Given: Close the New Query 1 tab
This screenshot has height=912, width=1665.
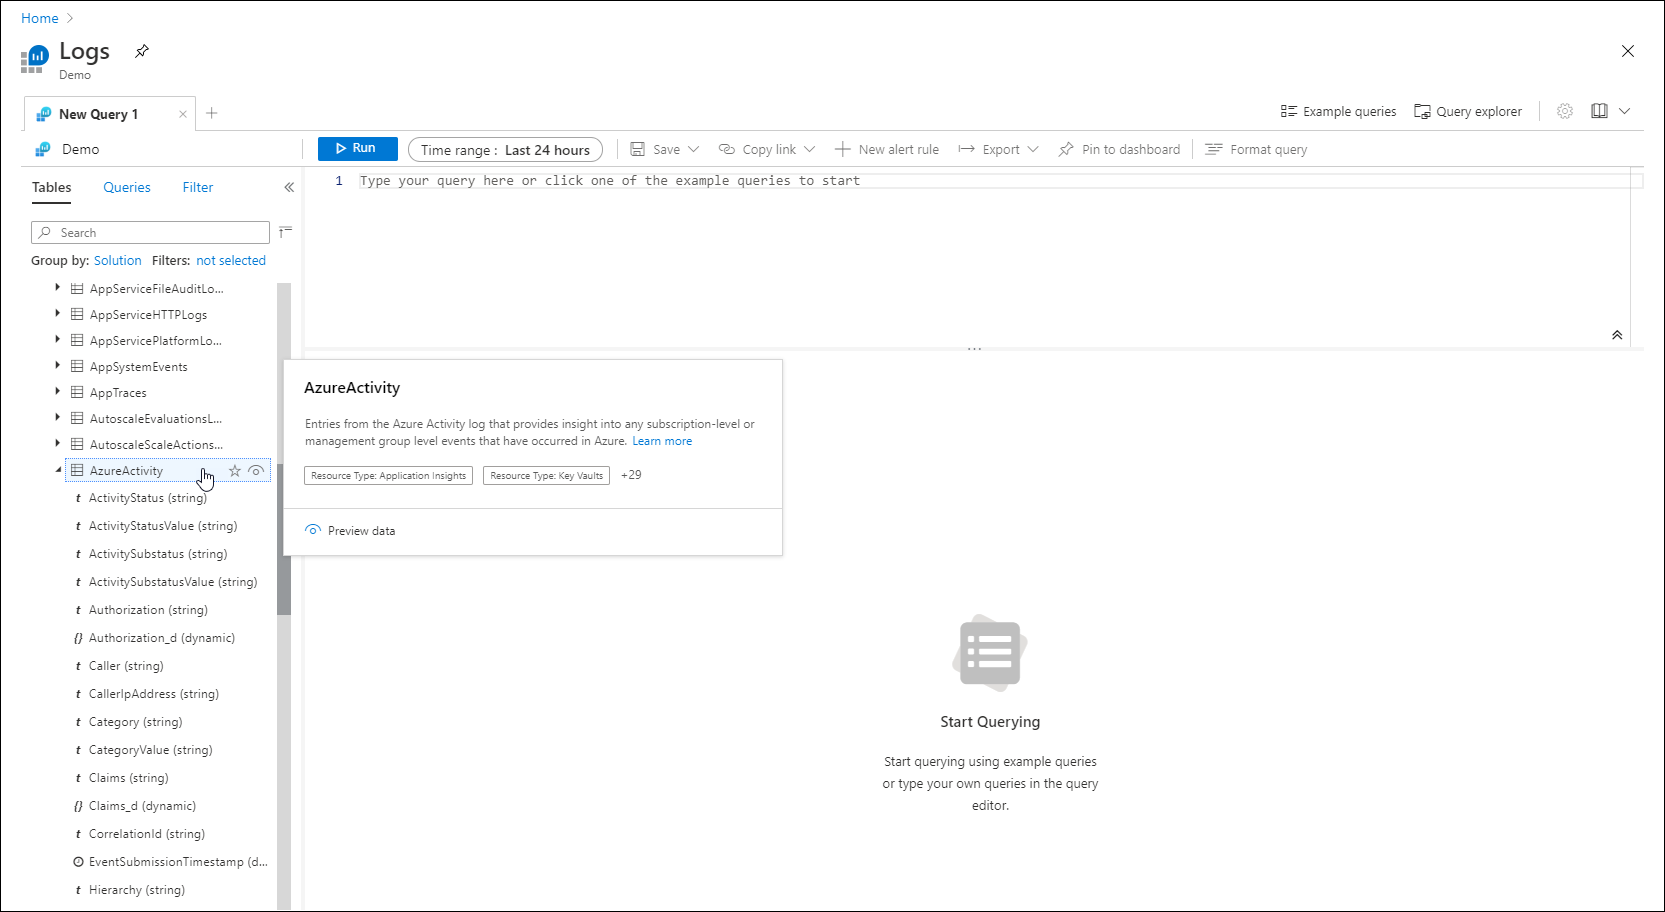Looking at the screenshot, I should (183, 114).
